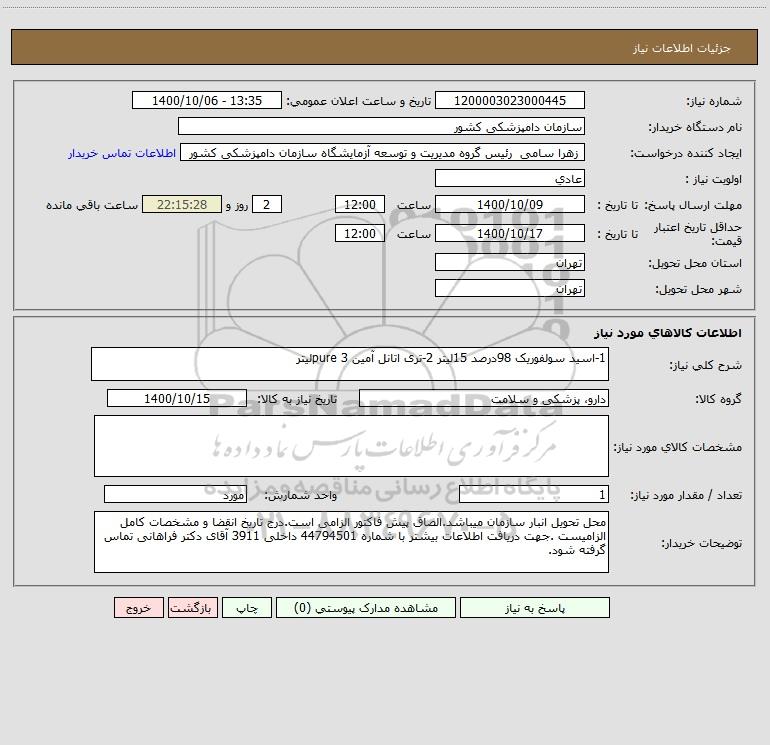The height and width of the screenshot is (745, 770).
Task: Click the پاسخ به نیاز button
Action: [535, 607]
